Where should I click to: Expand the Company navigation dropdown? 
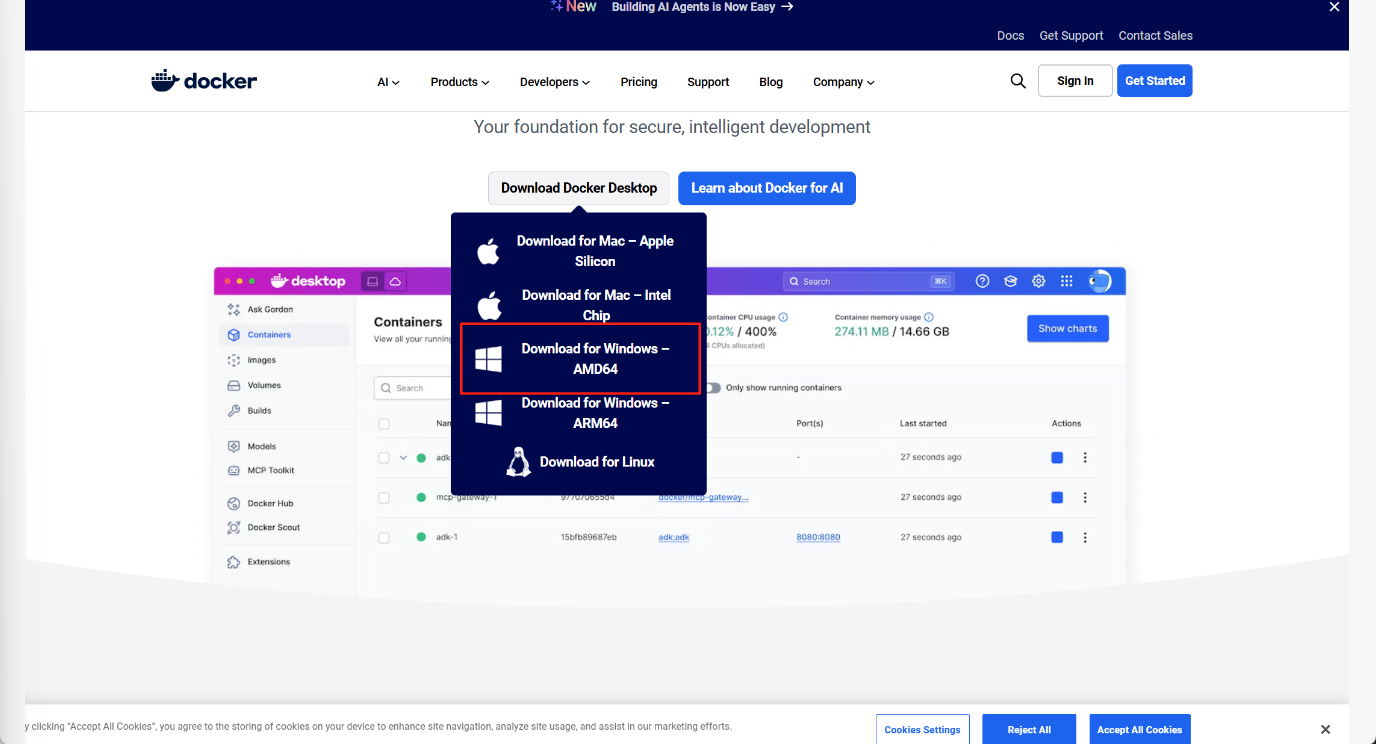coord(844,82)
